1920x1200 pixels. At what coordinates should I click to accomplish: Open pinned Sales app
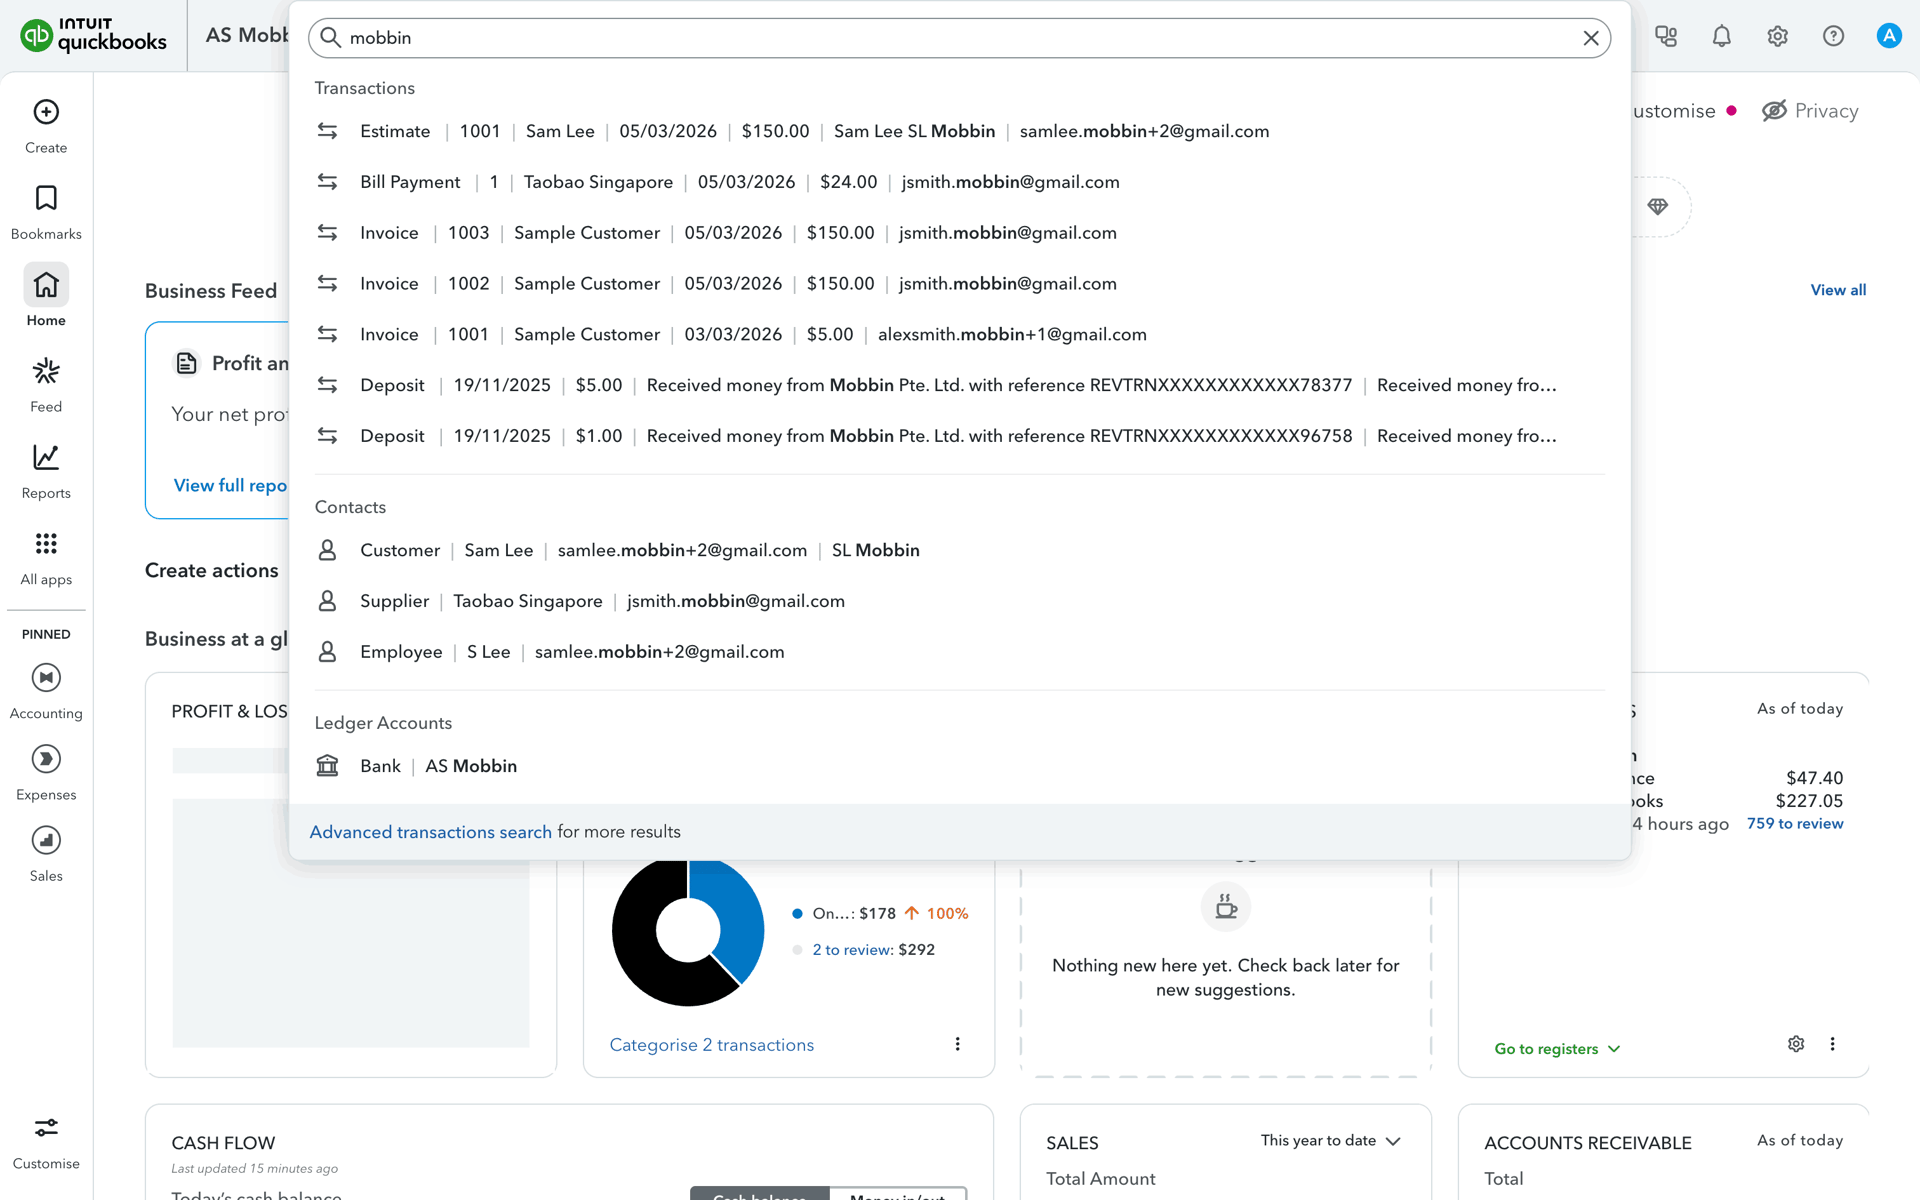[x=46, y=853]
